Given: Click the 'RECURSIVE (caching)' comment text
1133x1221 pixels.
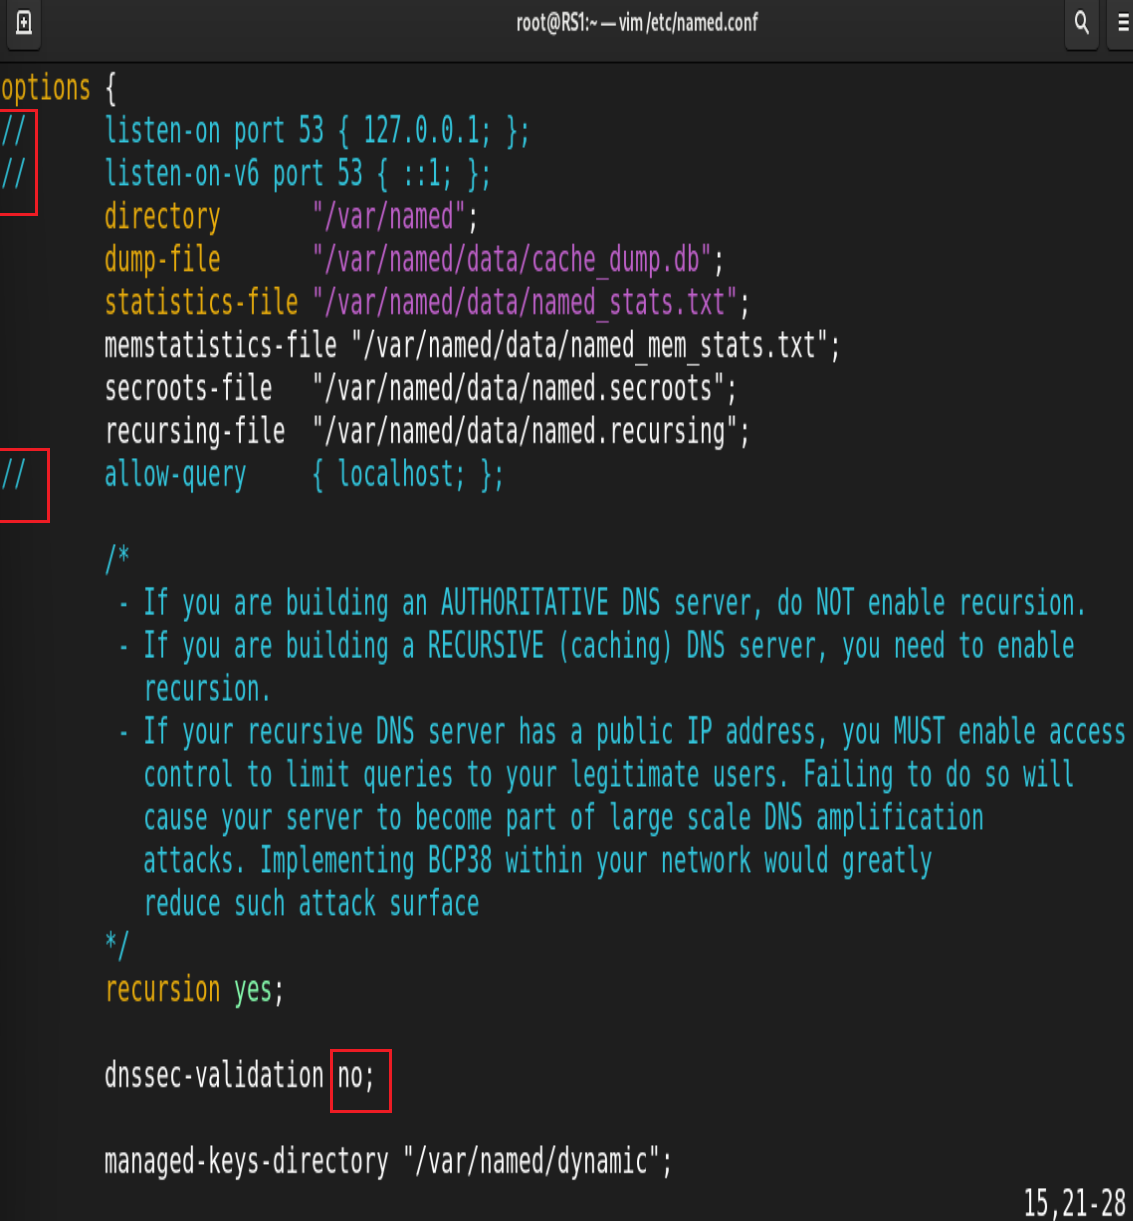Looking at the screenshot, I should tap(550, 646).
